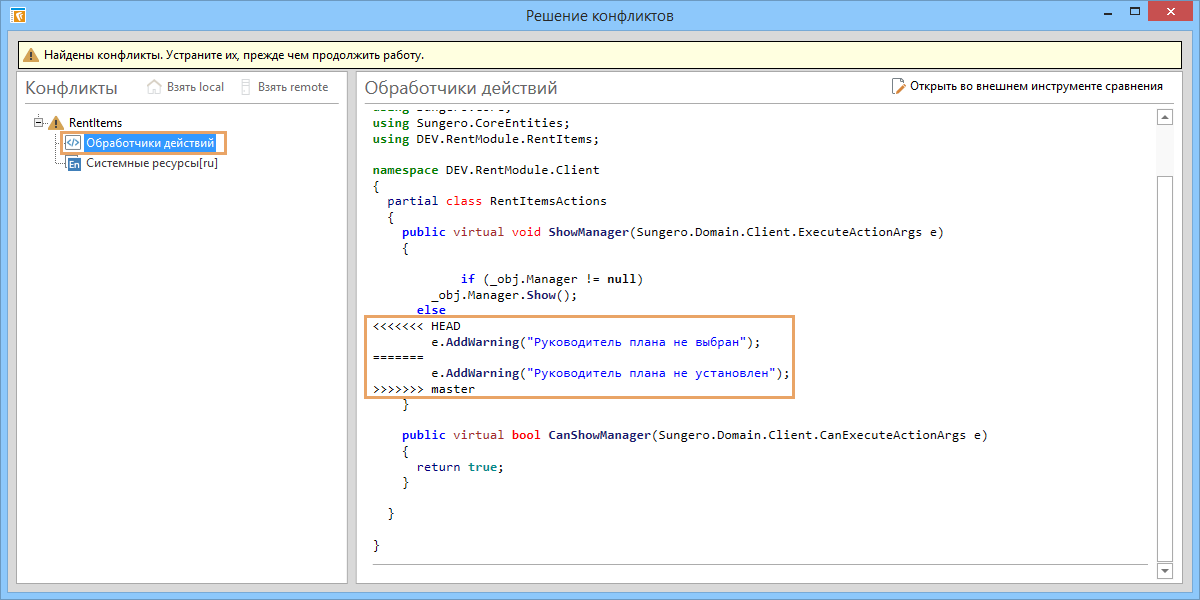Click the warning triangle in the yellow banner

tap(31, 55)
